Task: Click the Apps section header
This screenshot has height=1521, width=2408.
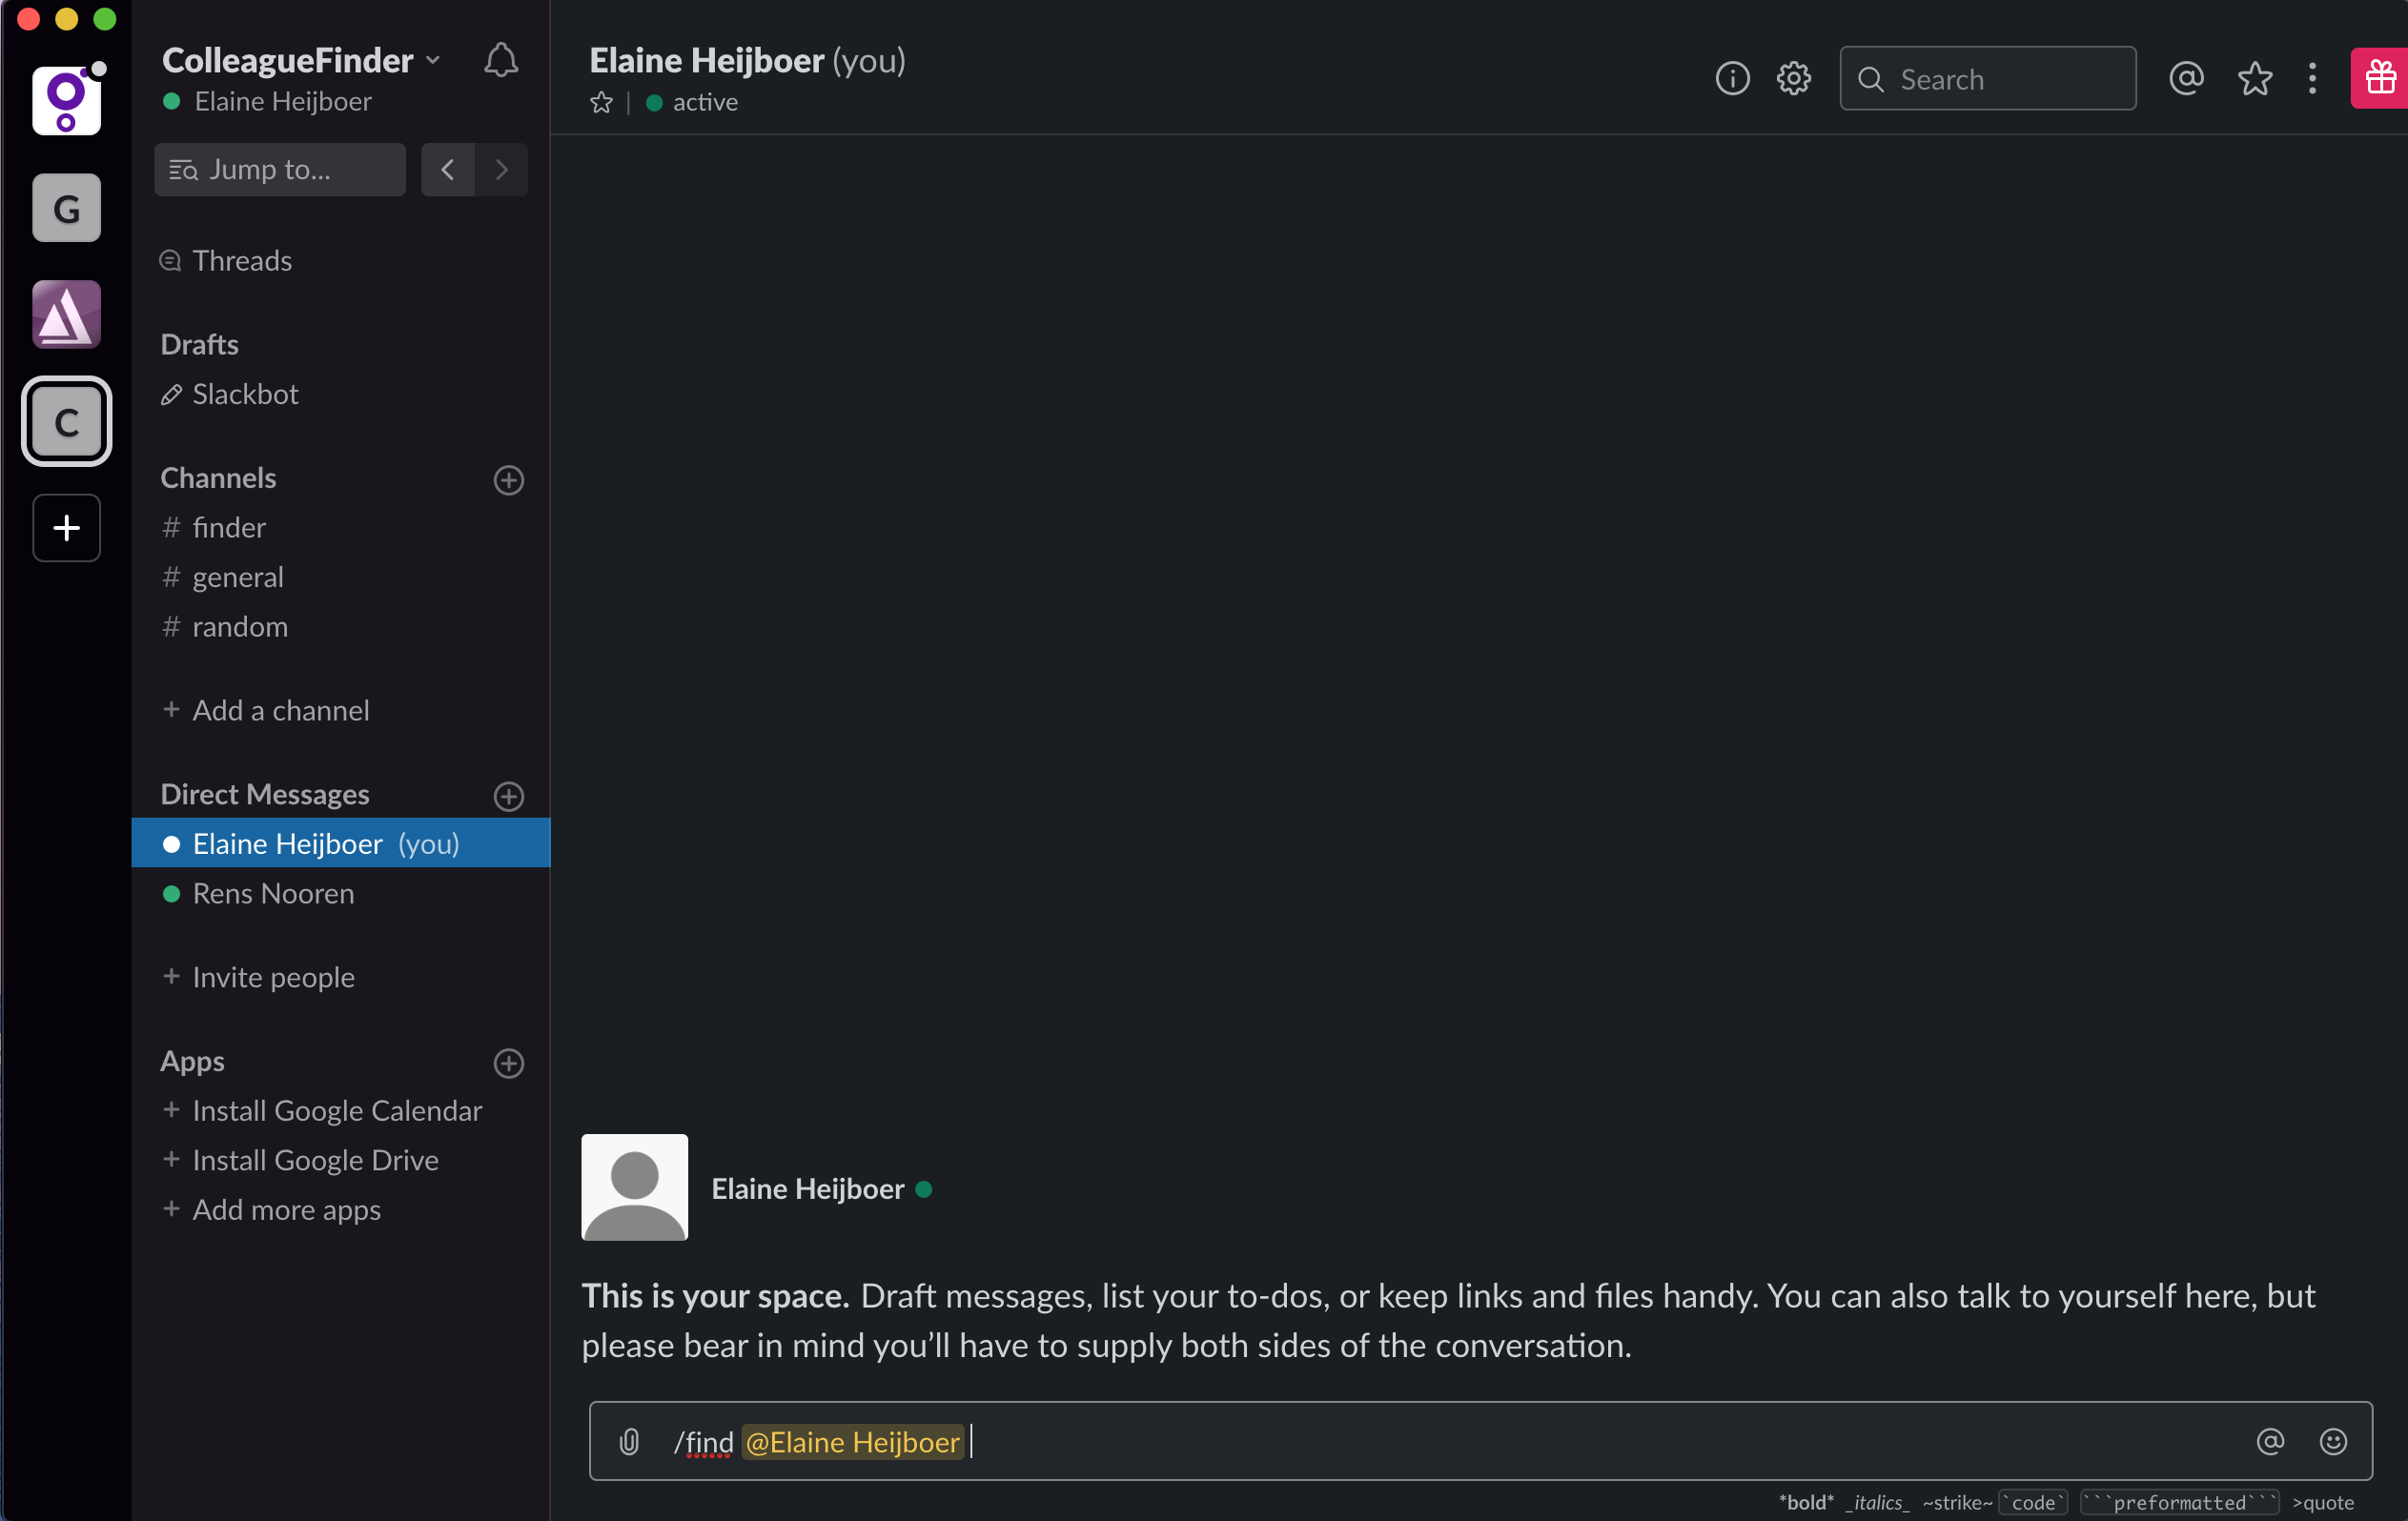Action: click(x=192, y=1061)
